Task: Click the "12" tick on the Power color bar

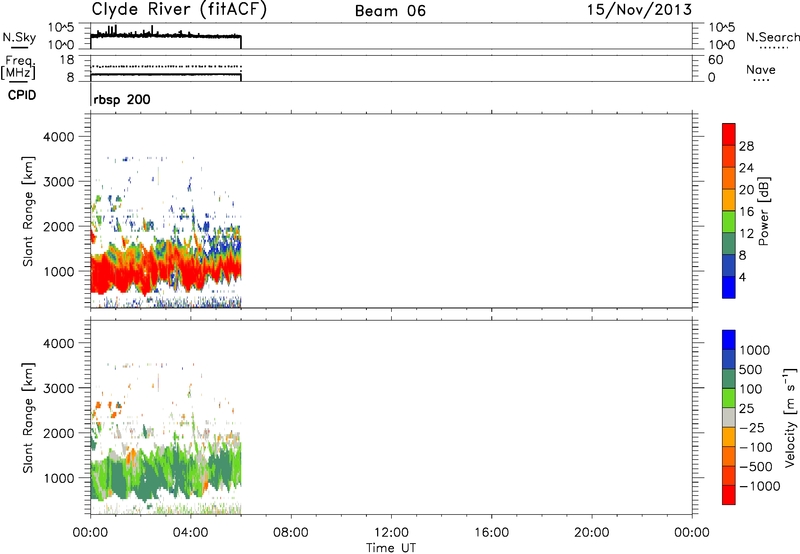Action: point(746,234)
